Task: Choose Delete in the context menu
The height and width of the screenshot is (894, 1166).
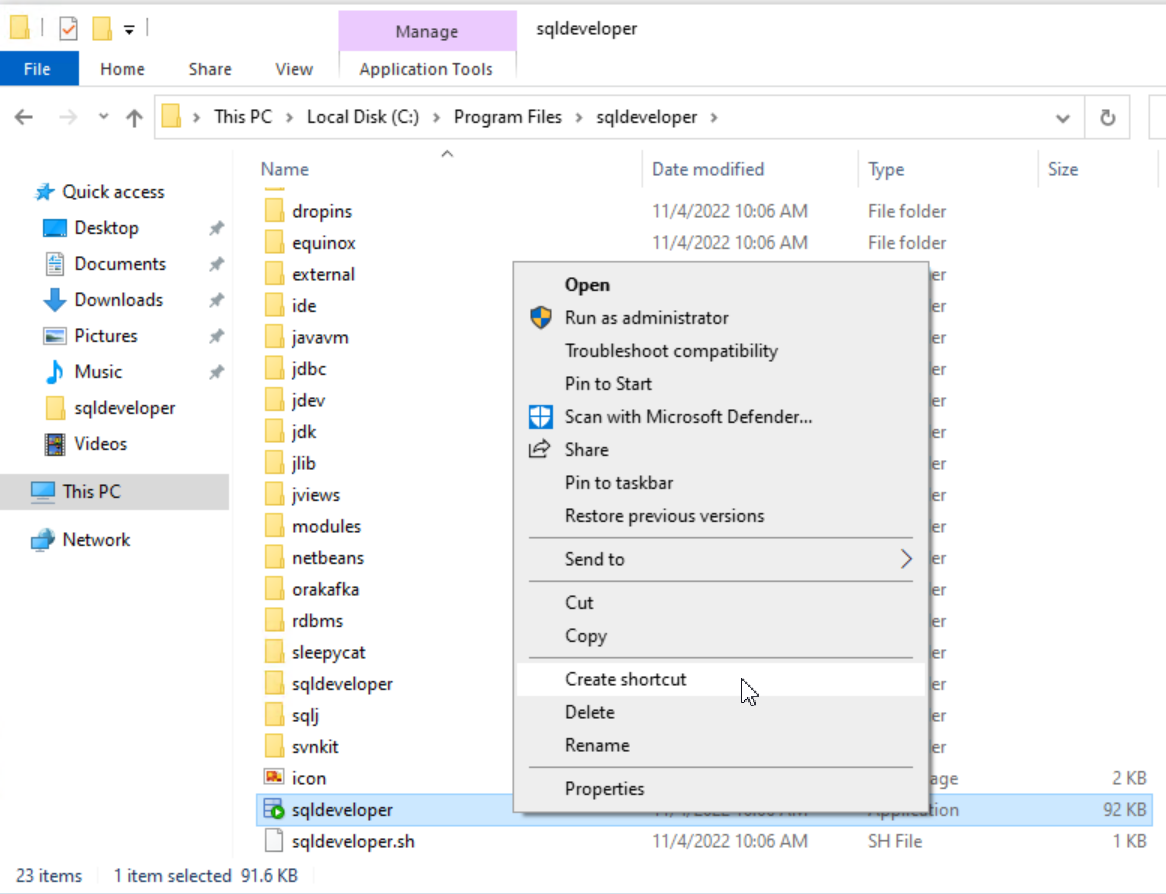Action: click(x=720, y=713)
